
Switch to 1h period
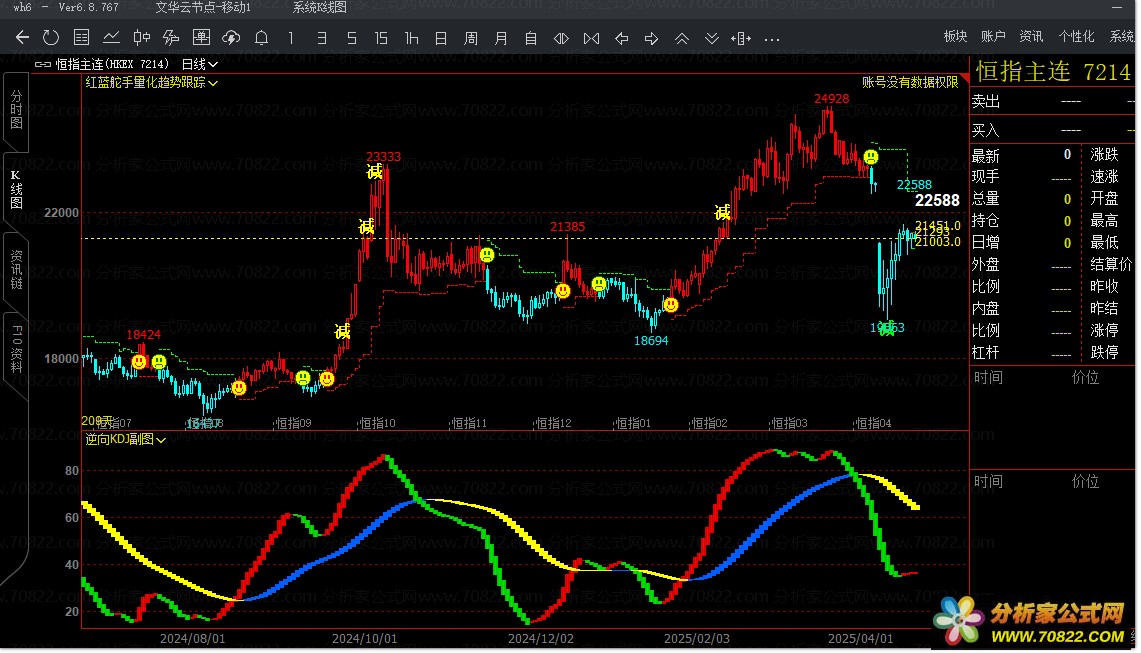(x=411, y=38)
